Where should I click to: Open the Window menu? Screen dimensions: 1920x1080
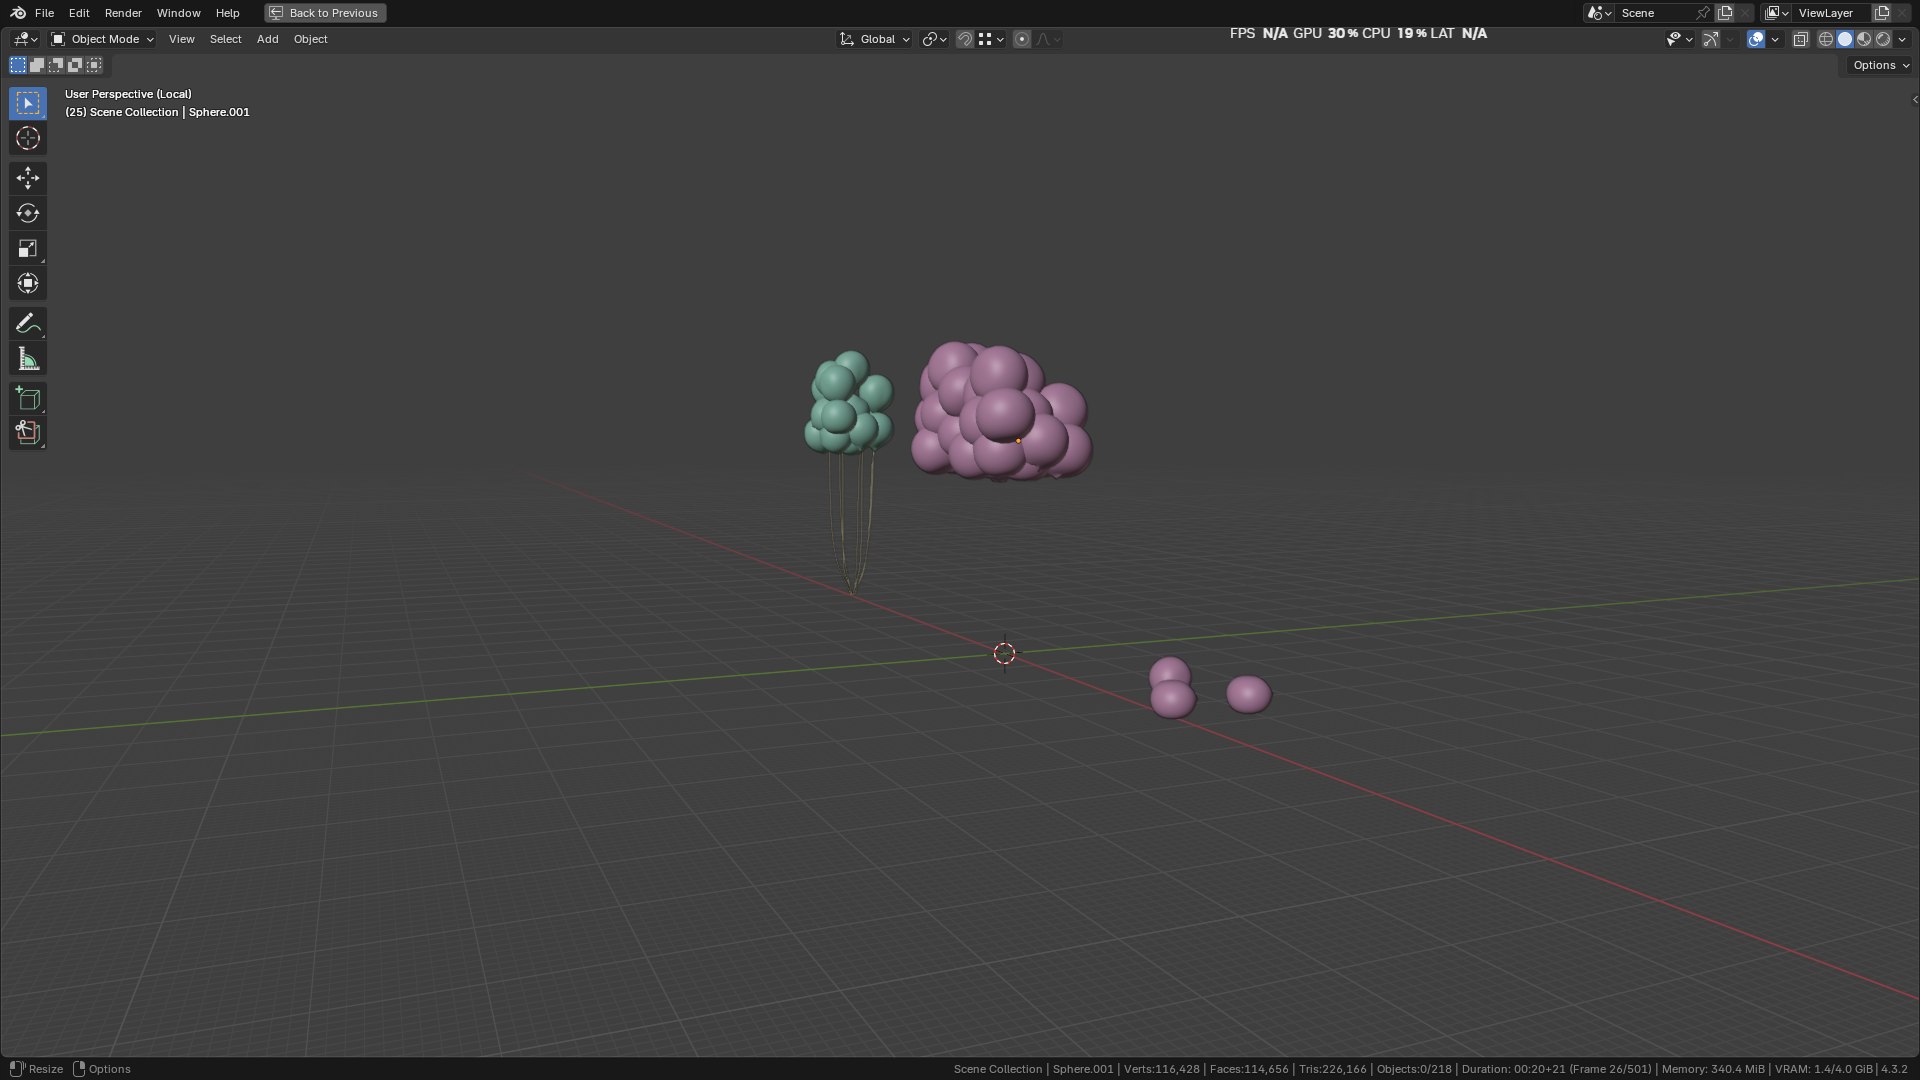pos(178,13)
